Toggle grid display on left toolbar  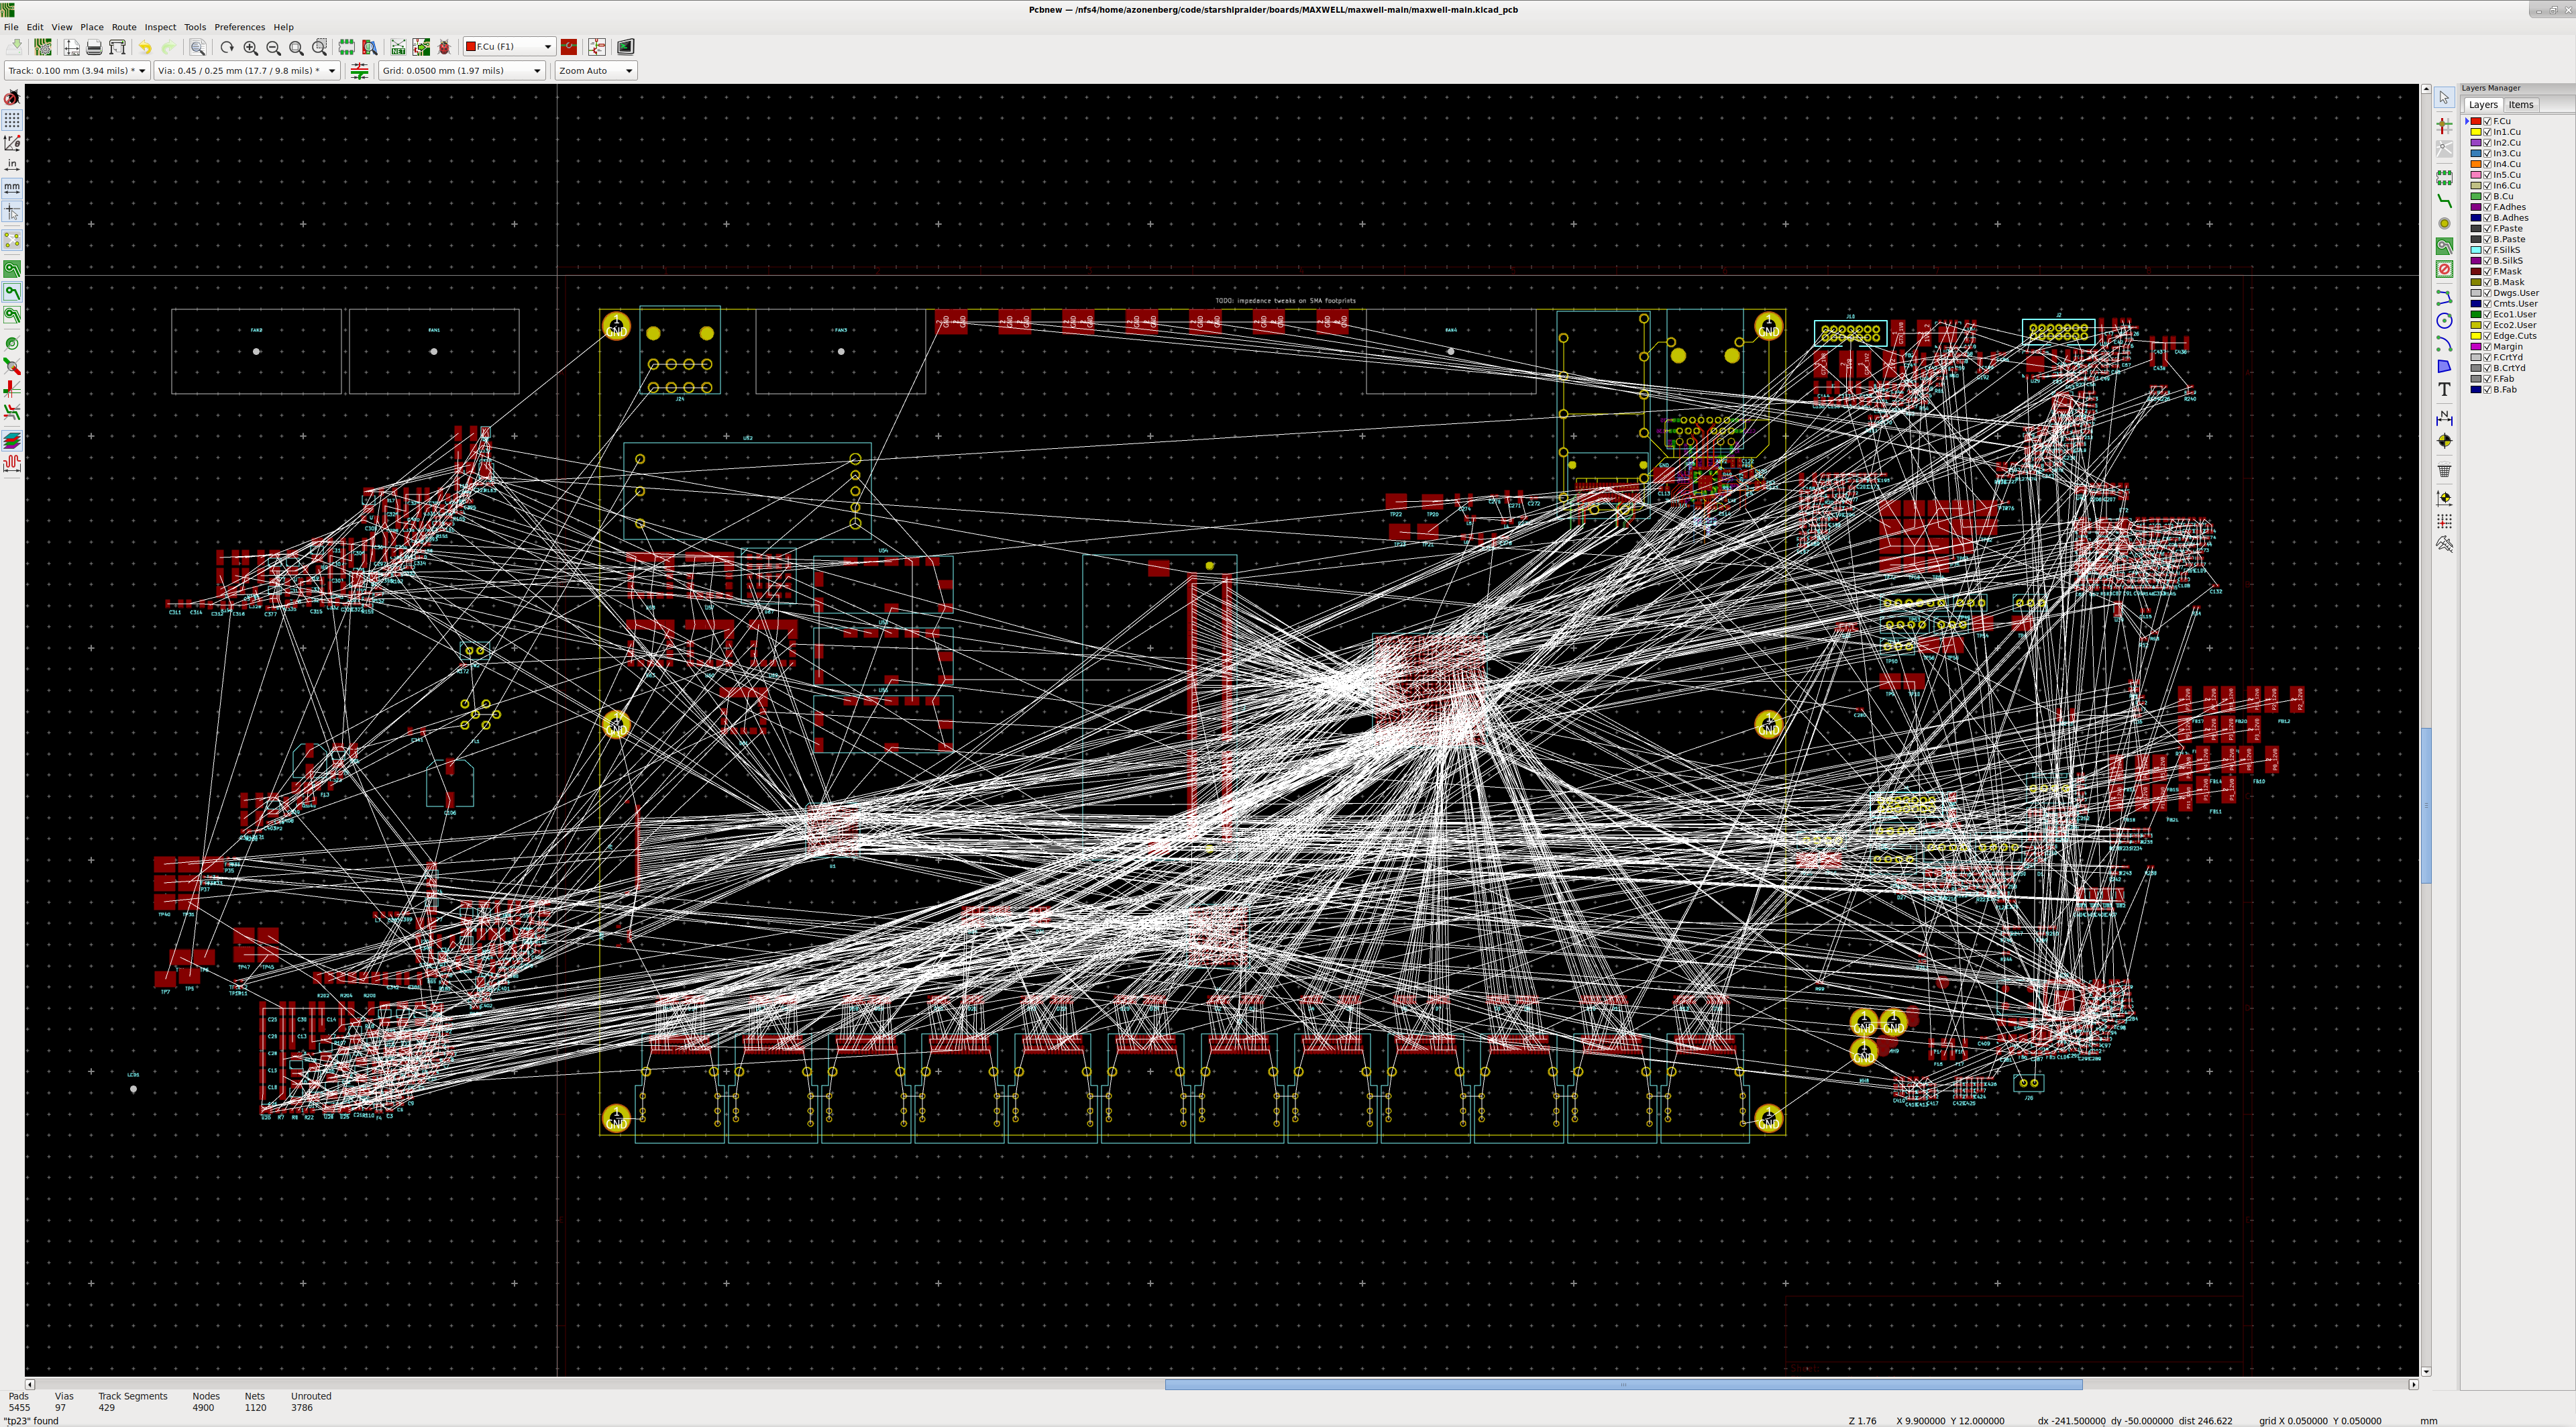click(12, 120)
